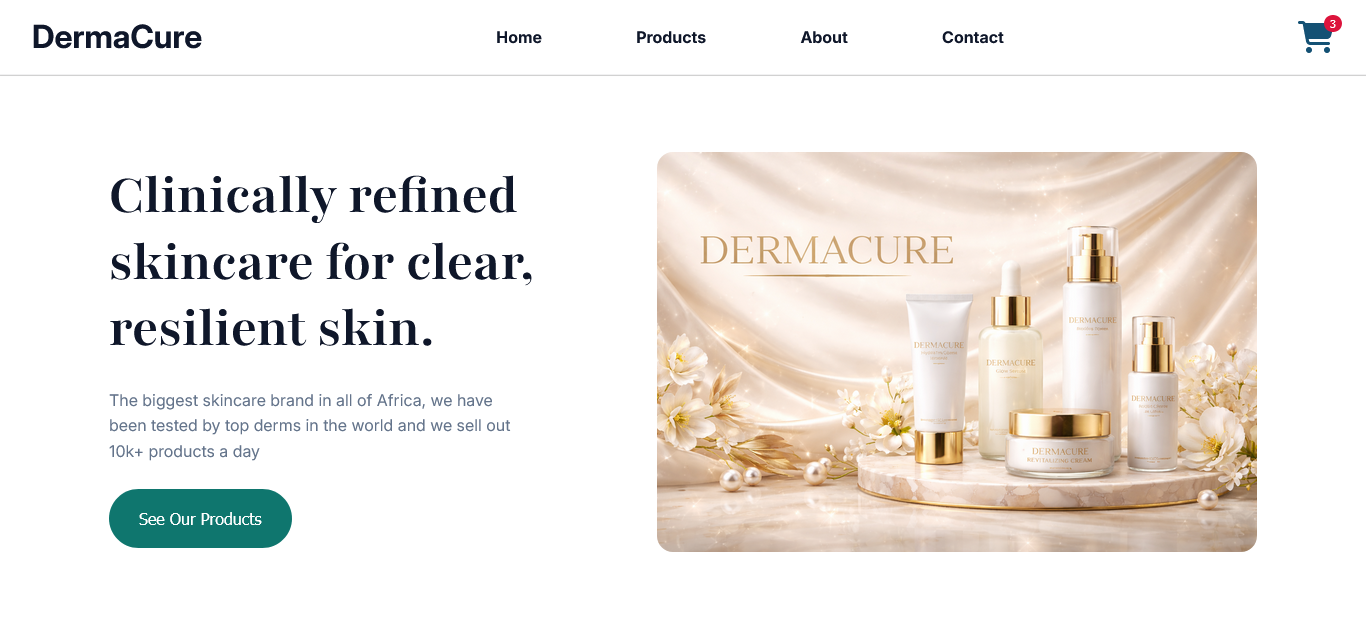This screenshot has width=1366, height=635.
Task: Click the See Our Products button
Action: [200, 518]
